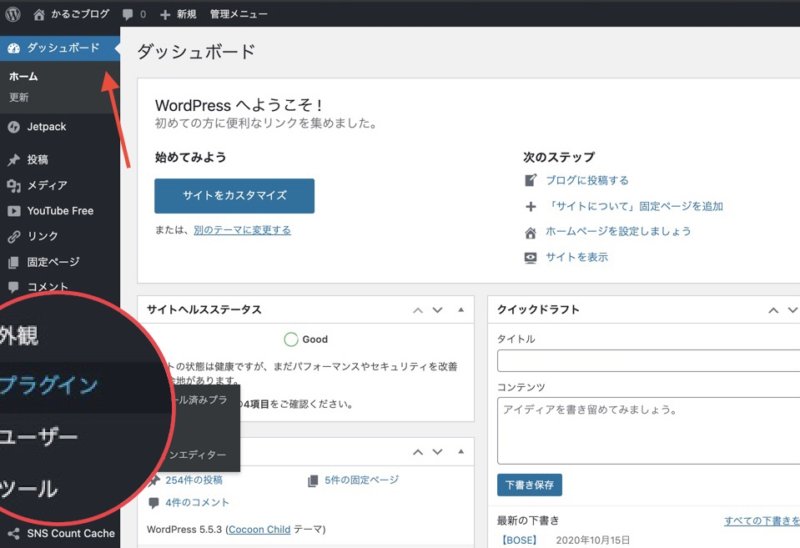Open ユーザー in the sidebar
Screen dimensions: 800x548
pos(39,437)
